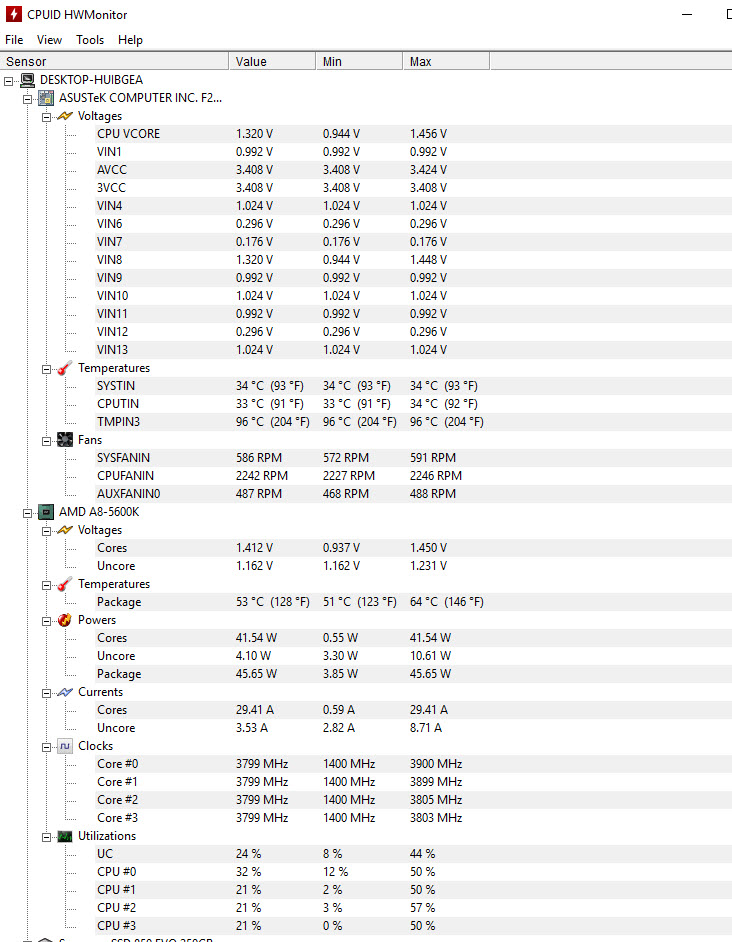Collapse the Fans group
The height and width of the screenshot is (942, 732).
(x=46, y=441)
